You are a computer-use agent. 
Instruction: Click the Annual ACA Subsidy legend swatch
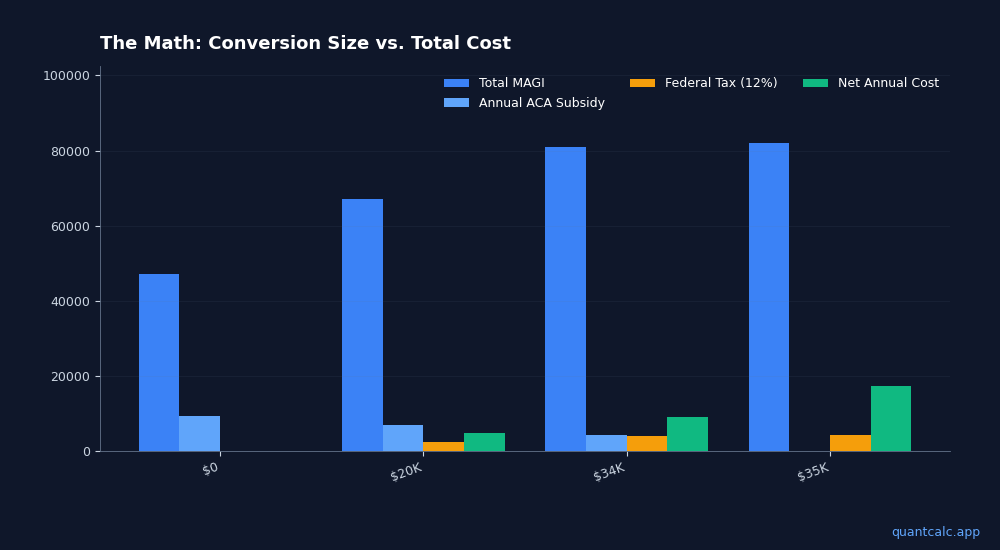click(x=456, y=103)
